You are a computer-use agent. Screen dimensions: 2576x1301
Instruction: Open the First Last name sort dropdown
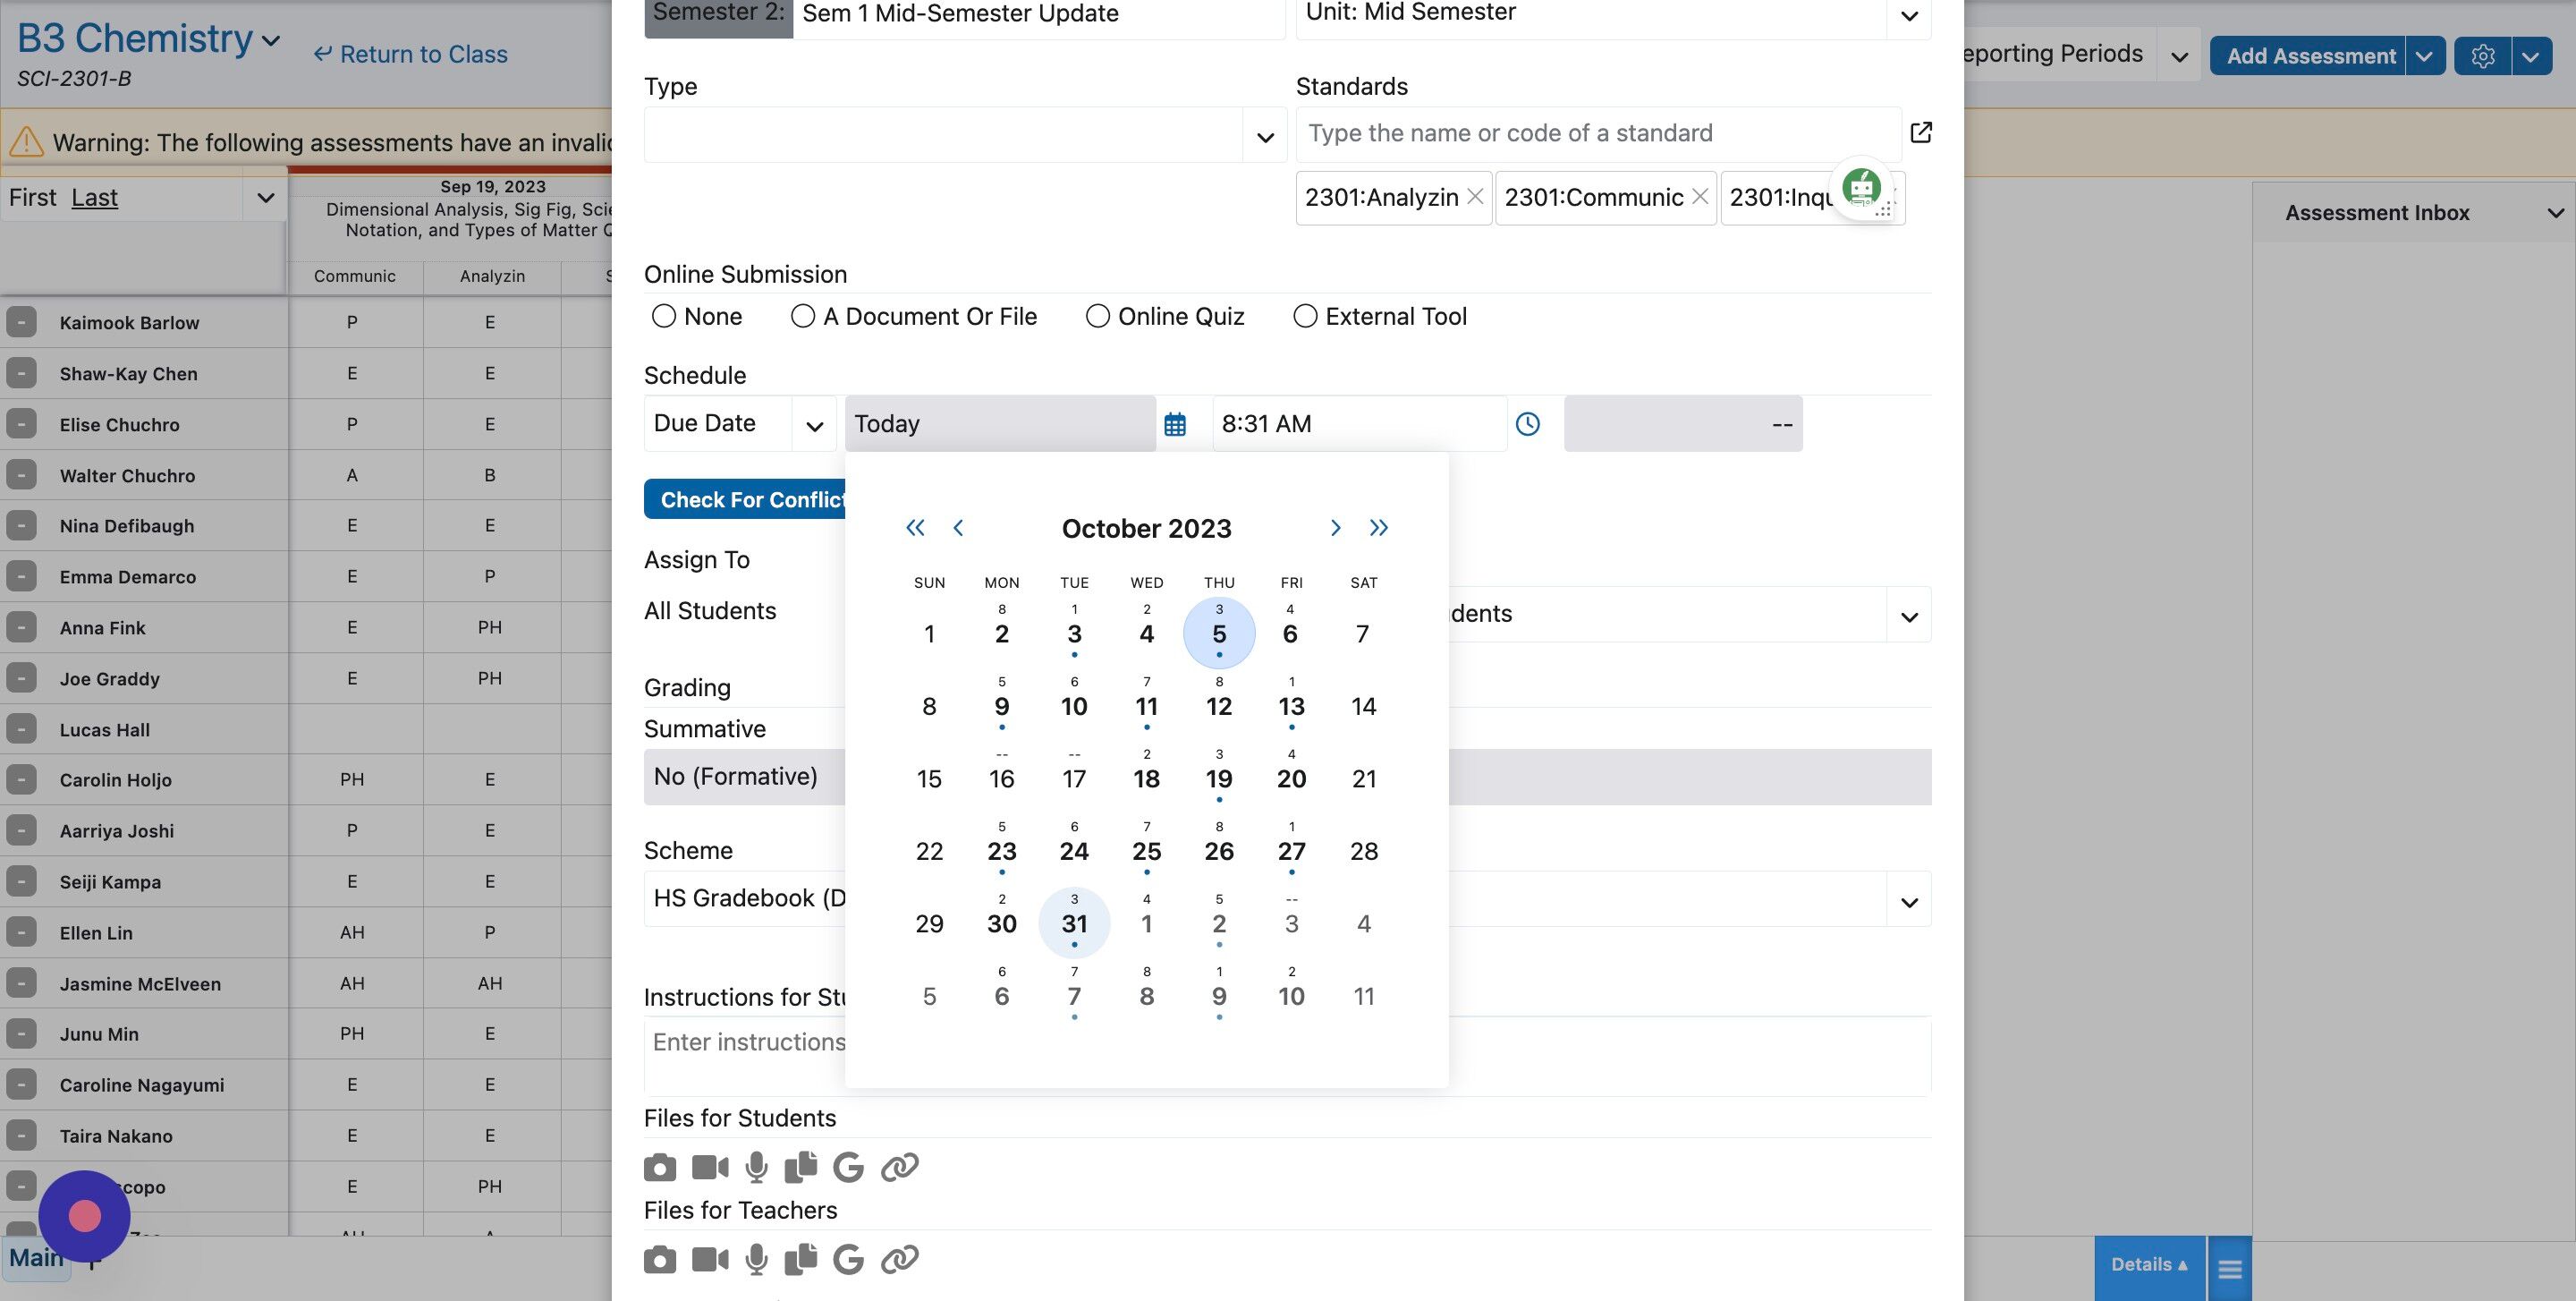click(265, 198)
